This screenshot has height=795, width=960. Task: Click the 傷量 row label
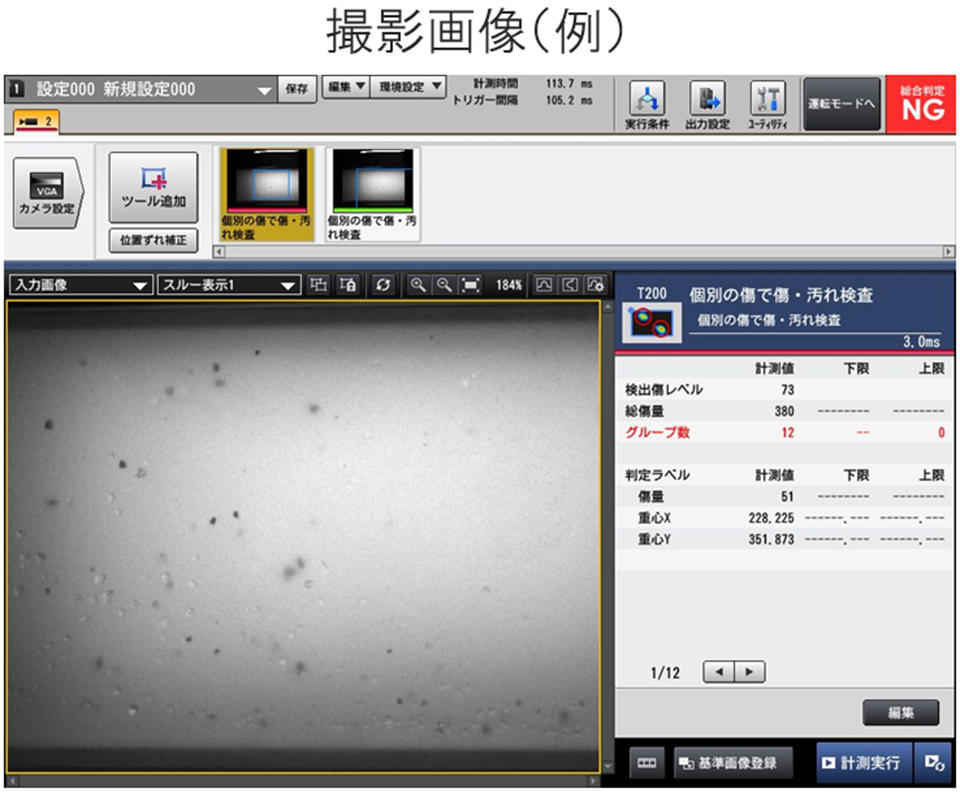(x=651, y=497)
